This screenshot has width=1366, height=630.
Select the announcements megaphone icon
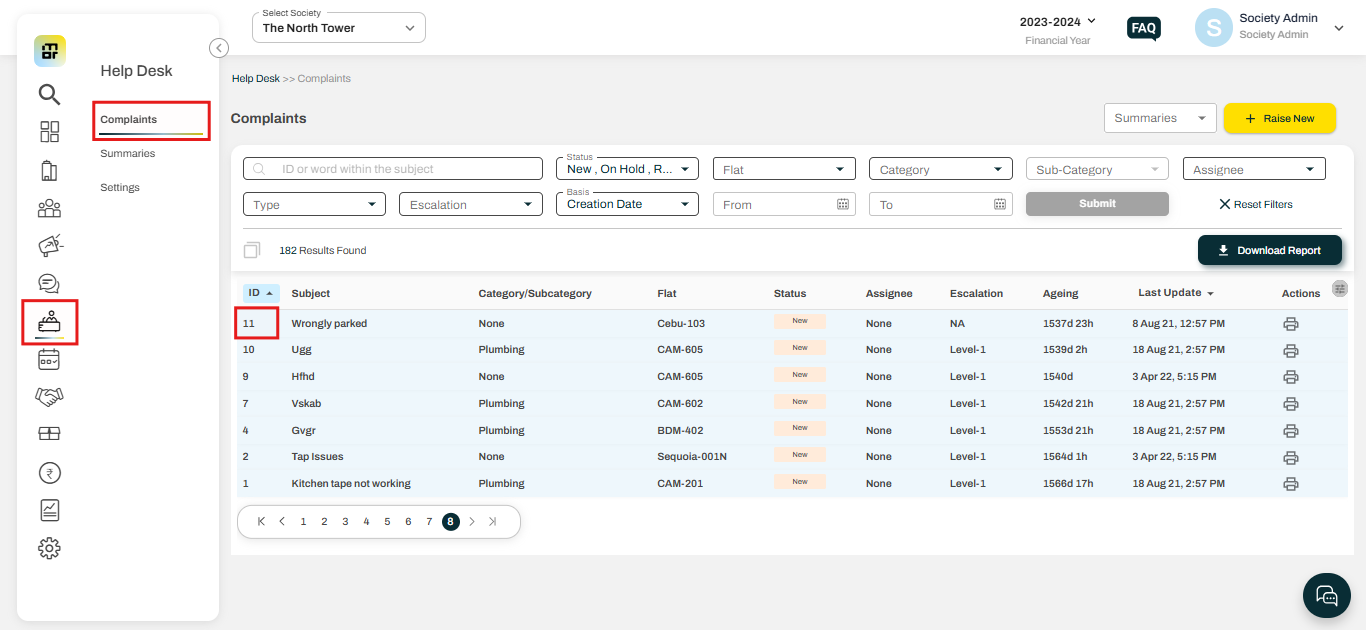tap(48, 244)
